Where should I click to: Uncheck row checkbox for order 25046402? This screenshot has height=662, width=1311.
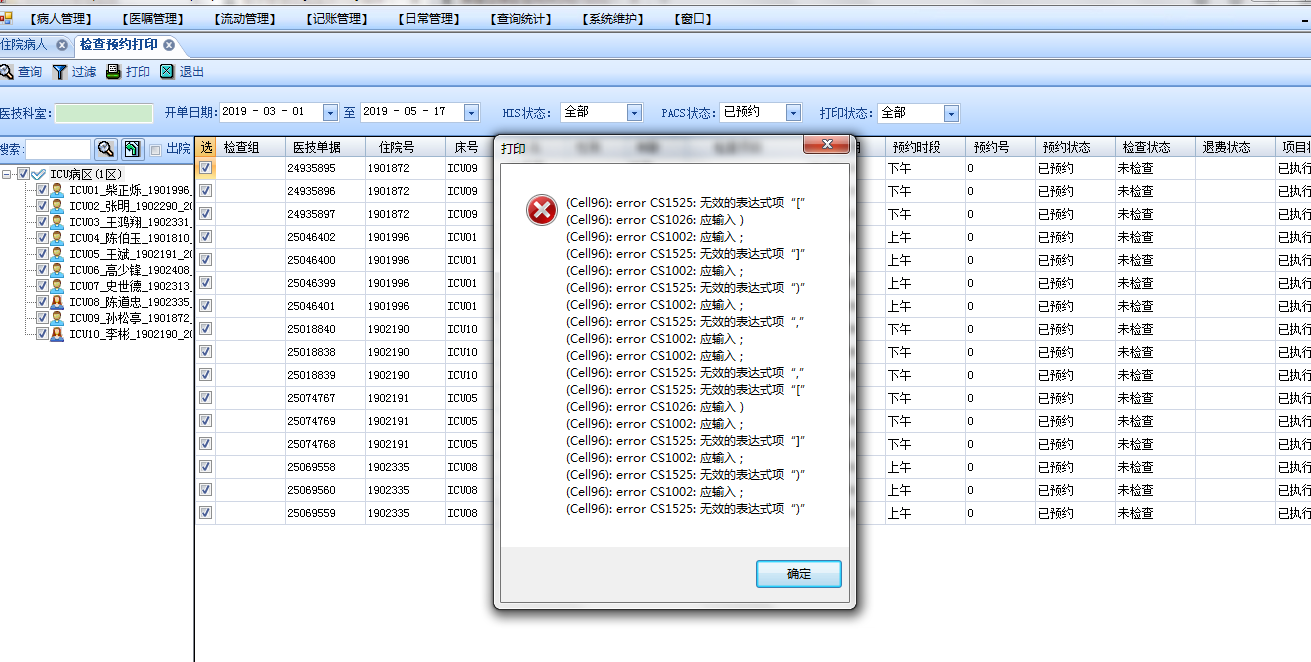coord(205,237)
